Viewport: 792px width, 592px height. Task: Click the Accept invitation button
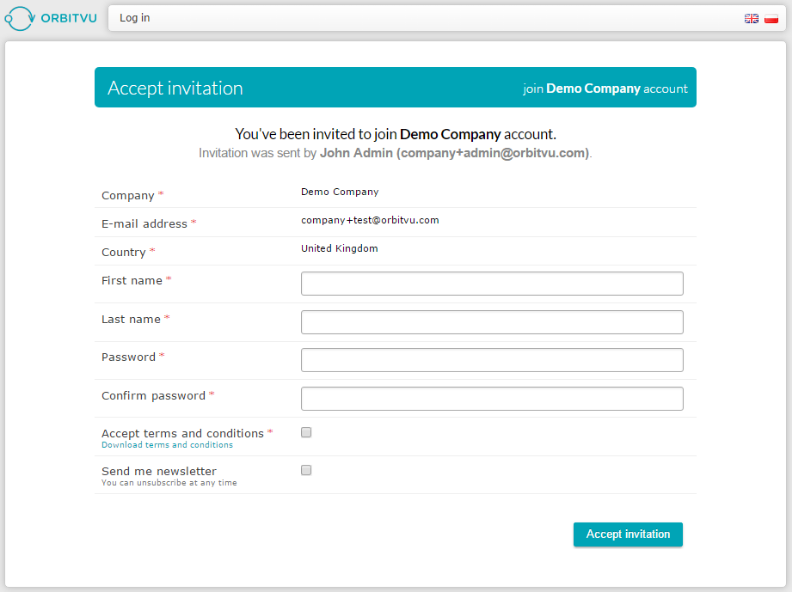(x=628, y=534)
